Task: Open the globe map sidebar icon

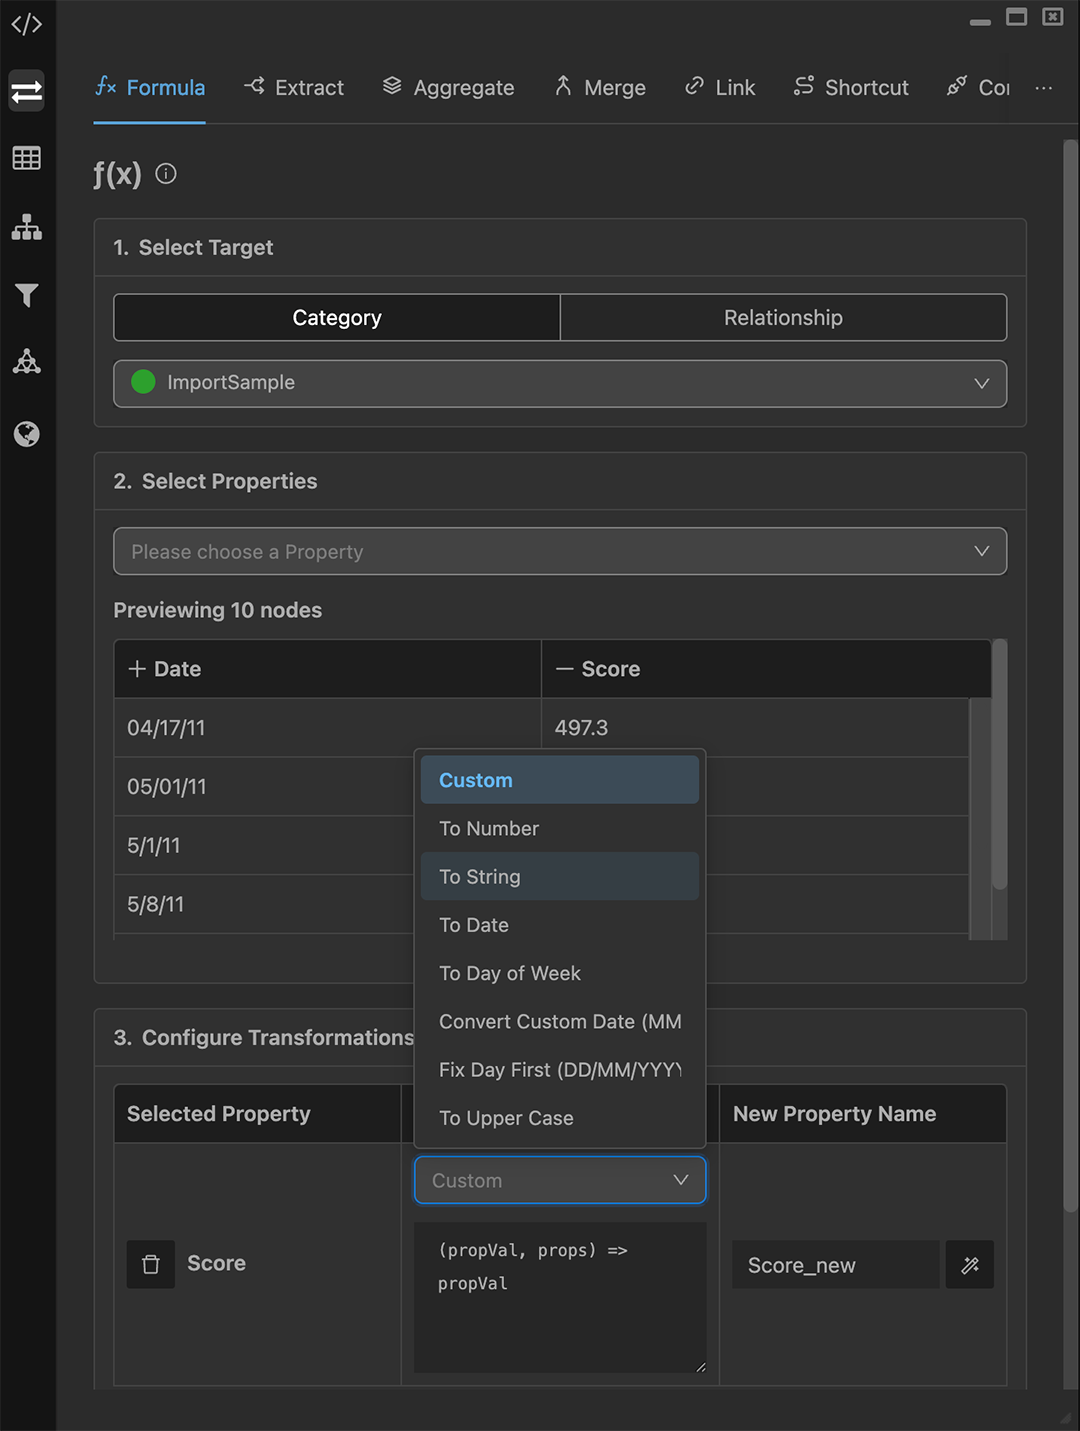Action: click(x=27, y=434)
